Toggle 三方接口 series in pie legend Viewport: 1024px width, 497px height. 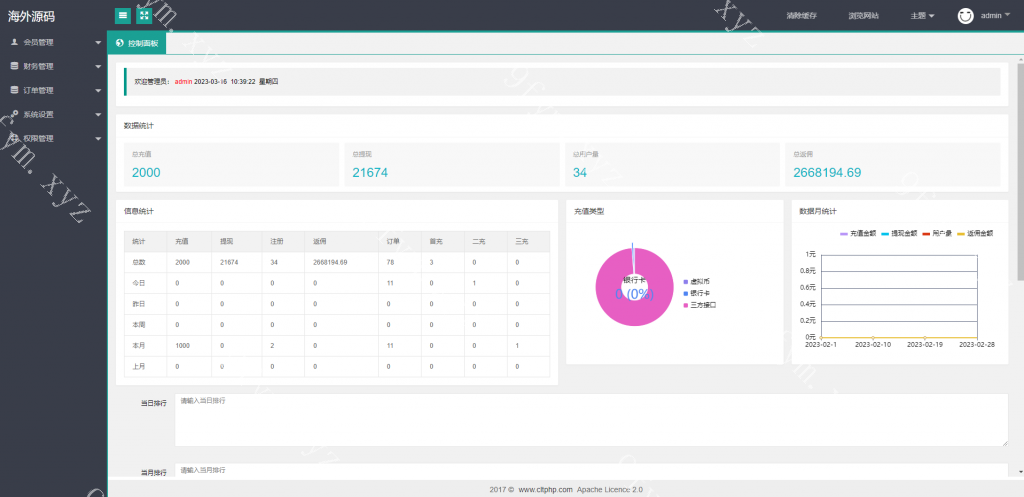pyautogui.click(x=700, y=305)
